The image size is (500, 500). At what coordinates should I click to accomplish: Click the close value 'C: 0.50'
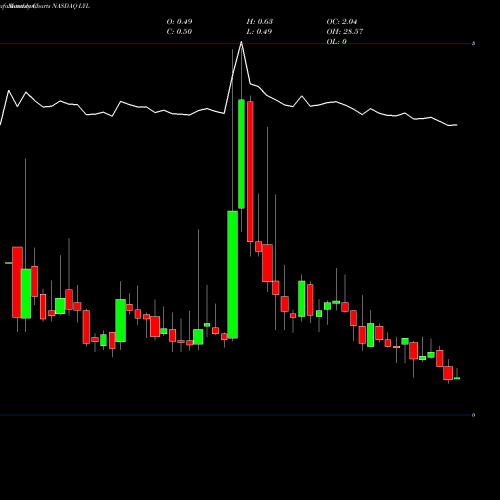[x=179, y=32]
